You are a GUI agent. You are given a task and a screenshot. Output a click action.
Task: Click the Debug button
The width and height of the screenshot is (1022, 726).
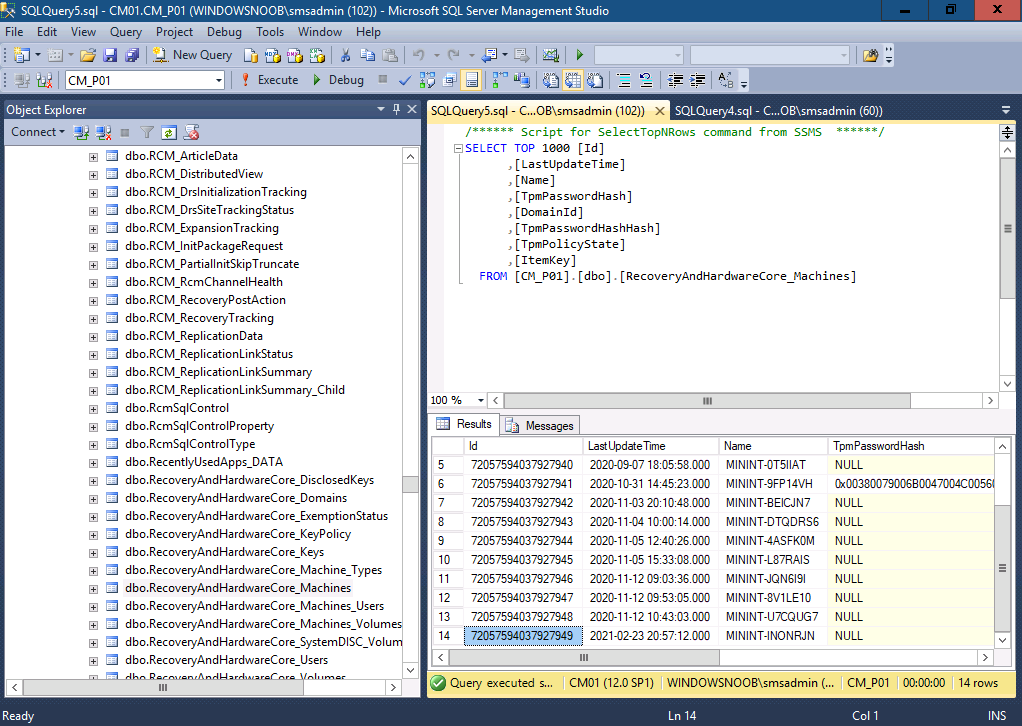[339, 80]
